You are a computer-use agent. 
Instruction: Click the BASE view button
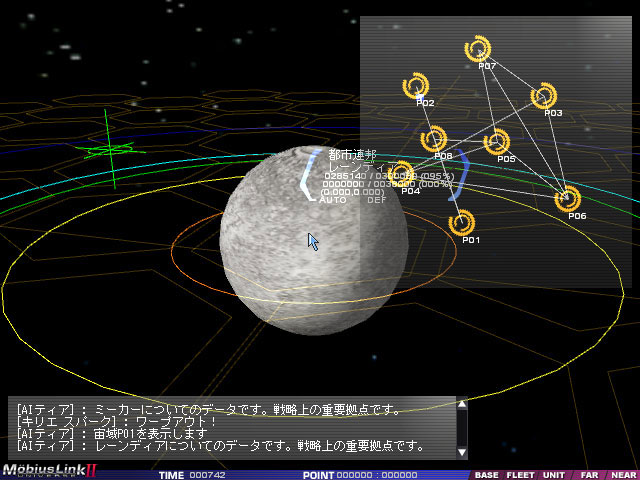(x=486, y=475)
